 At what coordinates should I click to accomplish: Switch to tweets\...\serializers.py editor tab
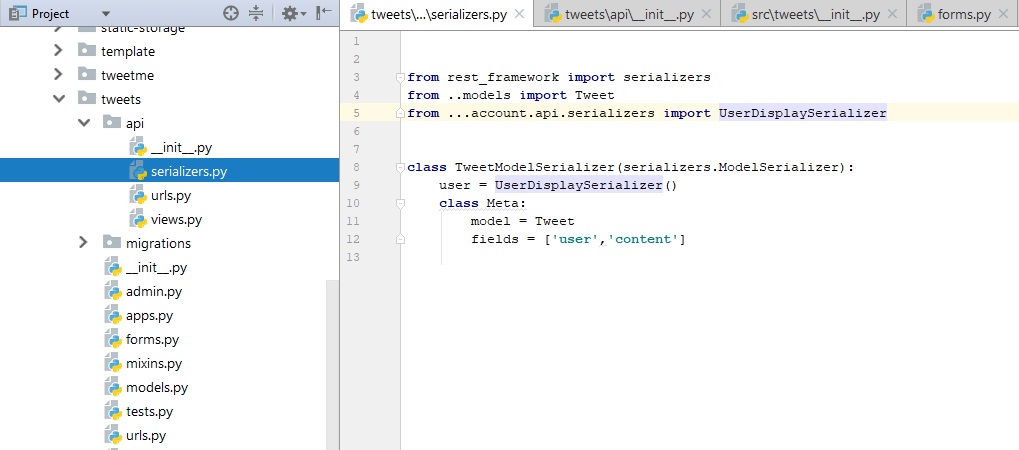[x=439, y=14]
